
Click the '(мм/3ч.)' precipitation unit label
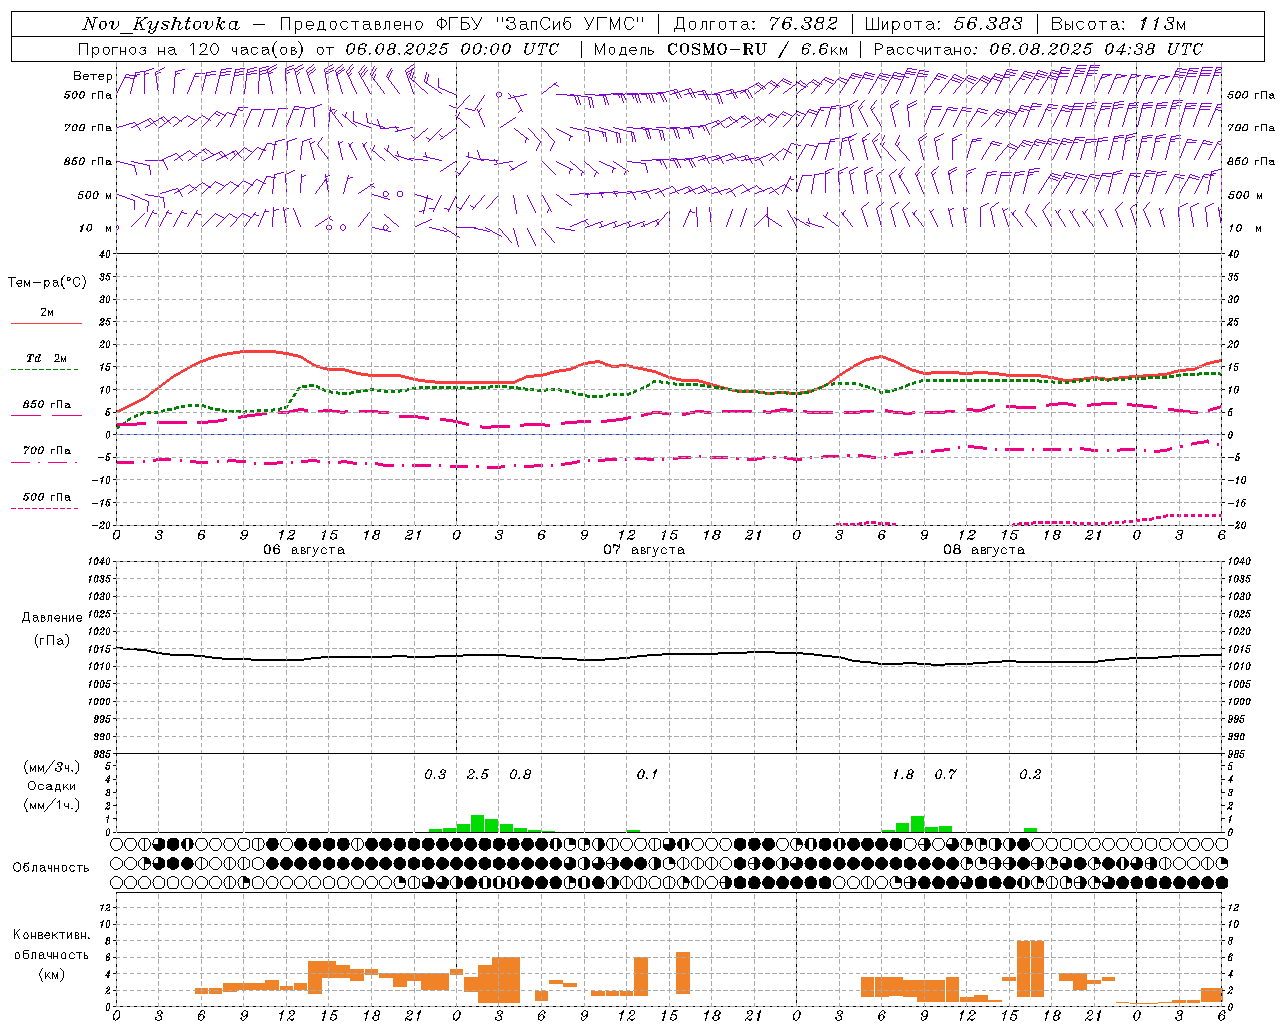point(50,767)
